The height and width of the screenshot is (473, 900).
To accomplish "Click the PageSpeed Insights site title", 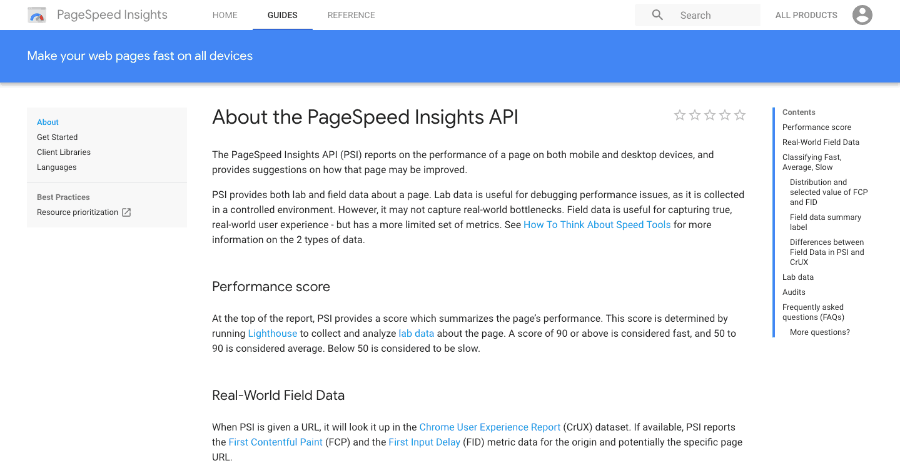I will (x=112, y=15).
